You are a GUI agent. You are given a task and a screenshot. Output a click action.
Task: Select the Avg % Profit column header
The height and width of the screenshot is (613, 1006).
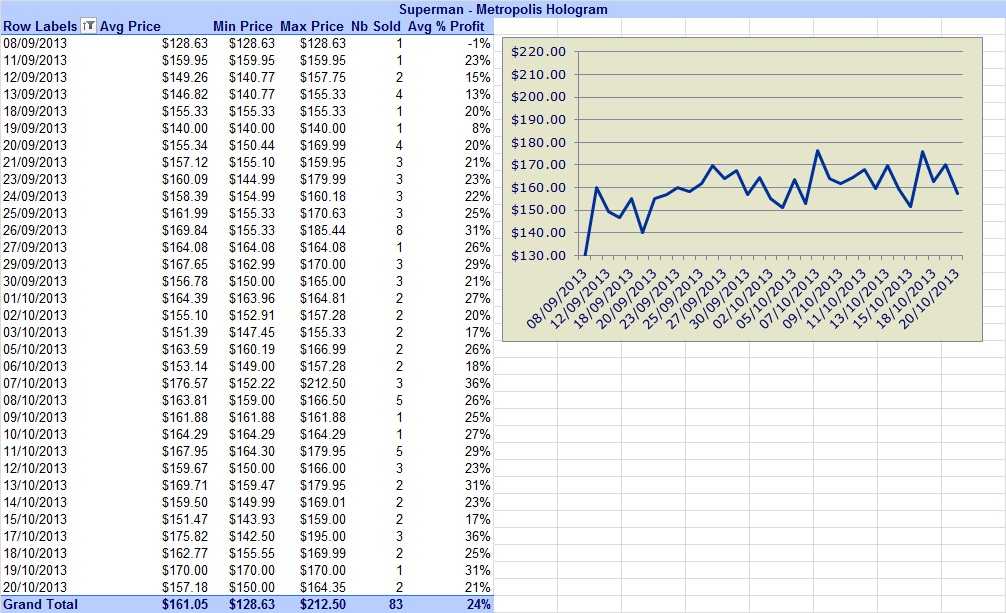click(x=446, y=26)
